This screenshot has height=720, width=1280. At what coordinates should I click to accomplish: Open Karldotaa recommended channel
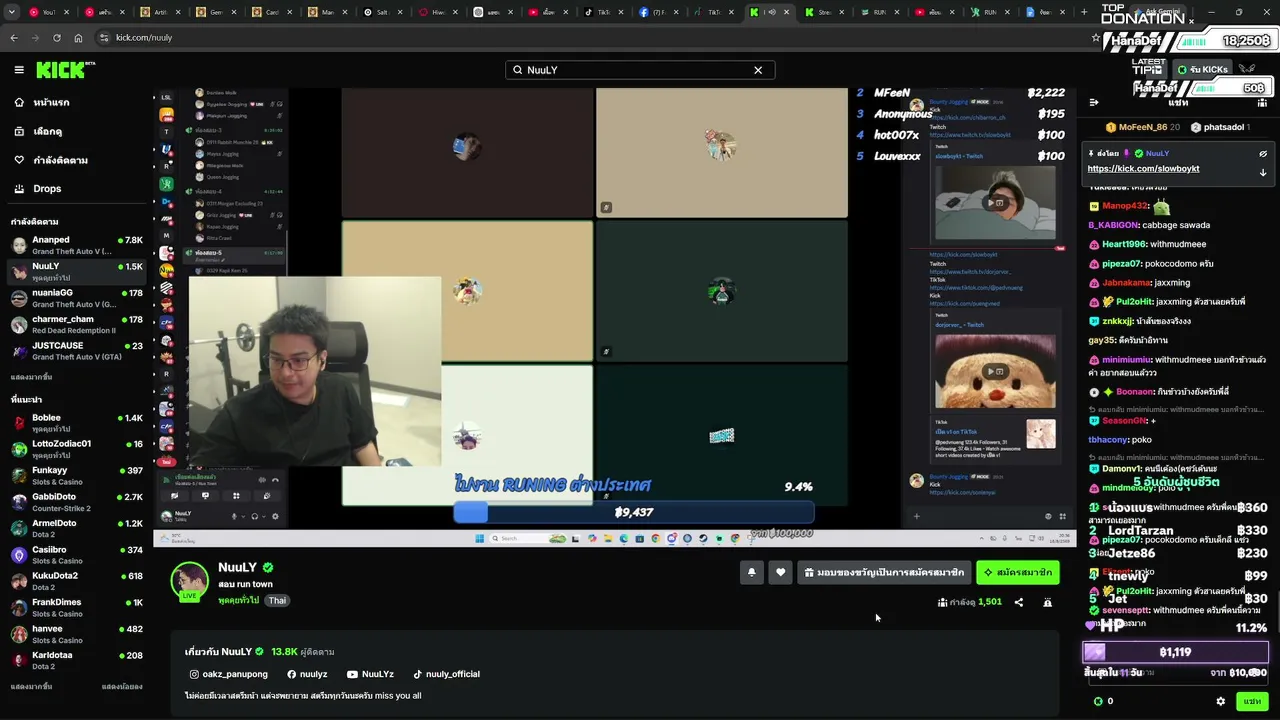tap(78, 660)
